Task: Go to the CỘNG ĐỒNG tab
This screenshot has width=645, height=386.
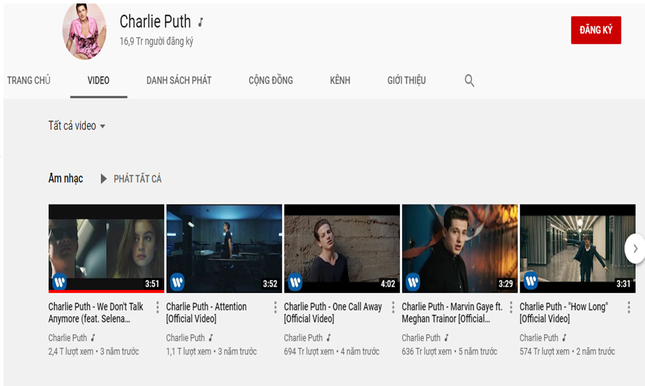Action: click(x=271, y=80)
